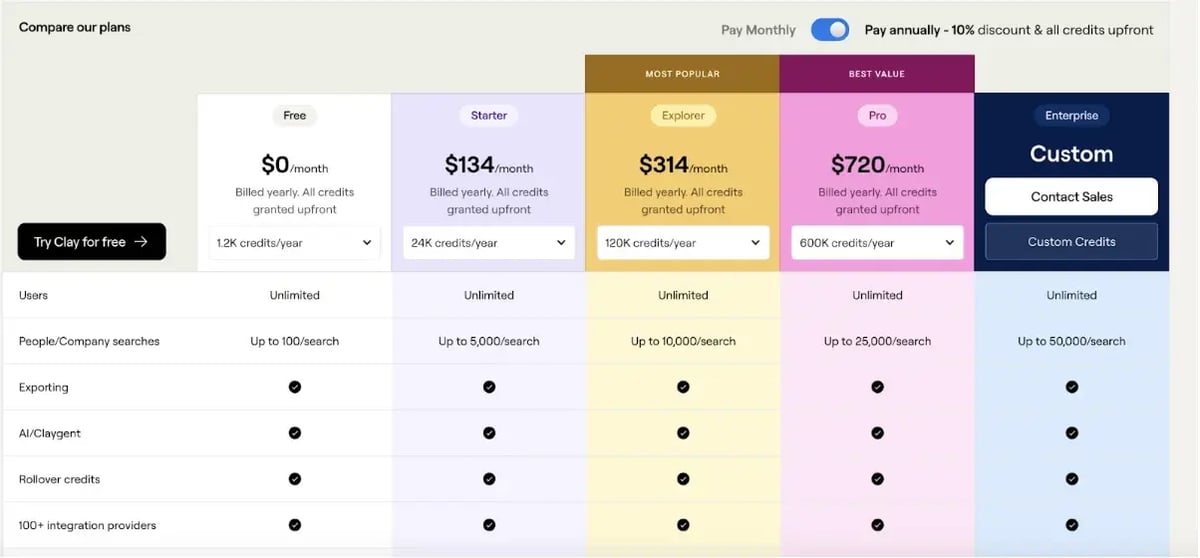The image size is (1200, 558).
Task: Select the Enterprise plan label
Action: pos(1071,116)
